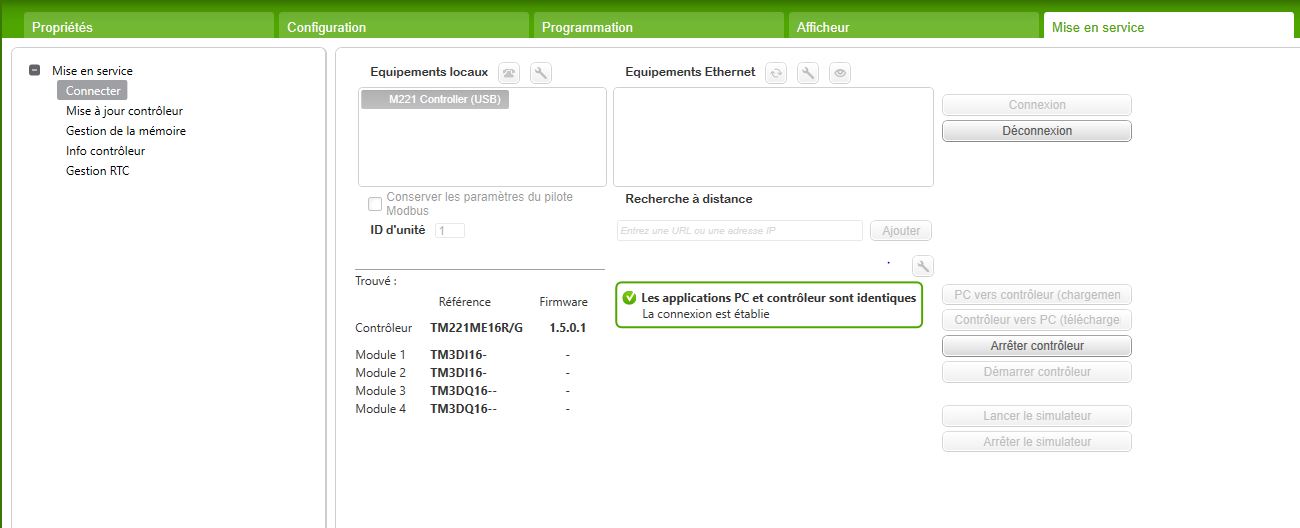Click the green checkmark connection status icon
Viewport: 1300px width, 528px height.
point(629,298)
